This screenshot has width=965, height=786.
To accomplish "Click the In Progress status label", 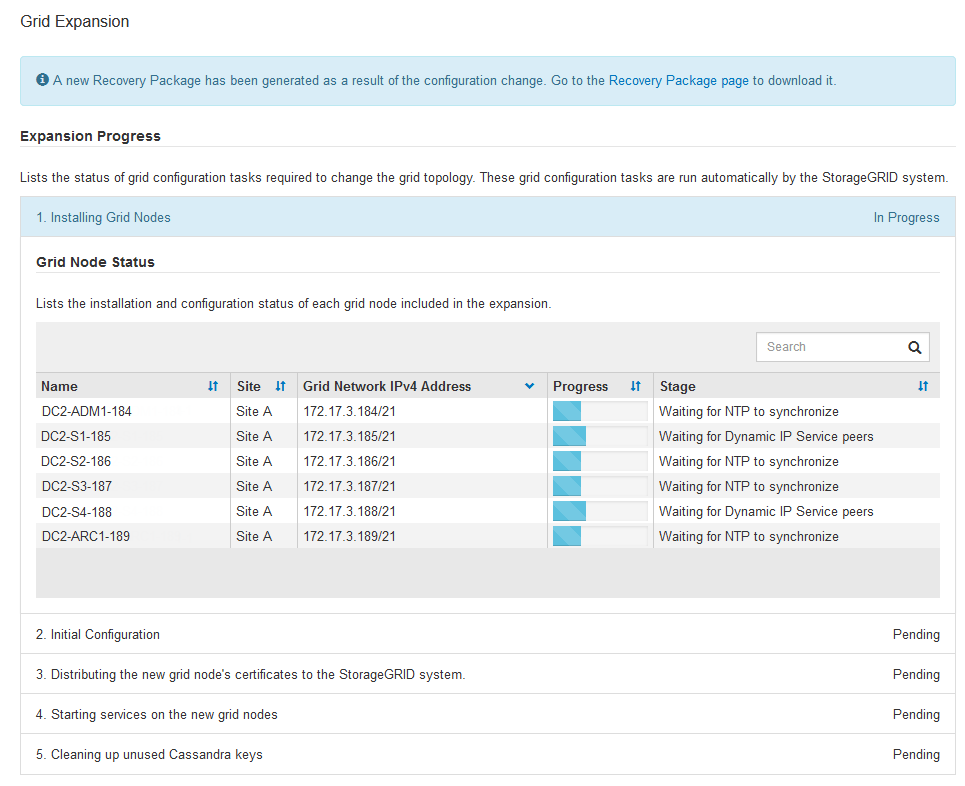I will [906, 217].
